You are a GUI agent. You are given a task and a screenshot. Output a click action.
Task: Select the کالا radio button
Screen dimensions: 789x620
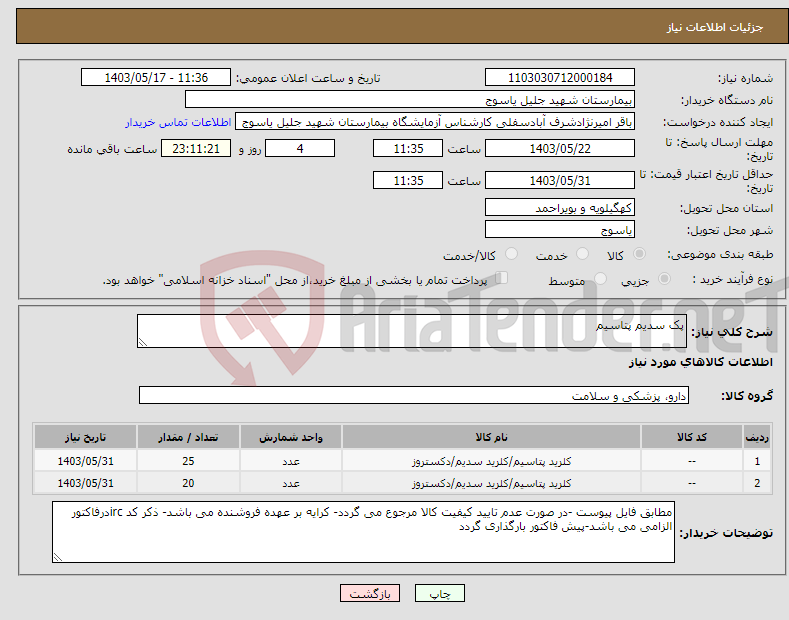[639, 254]
